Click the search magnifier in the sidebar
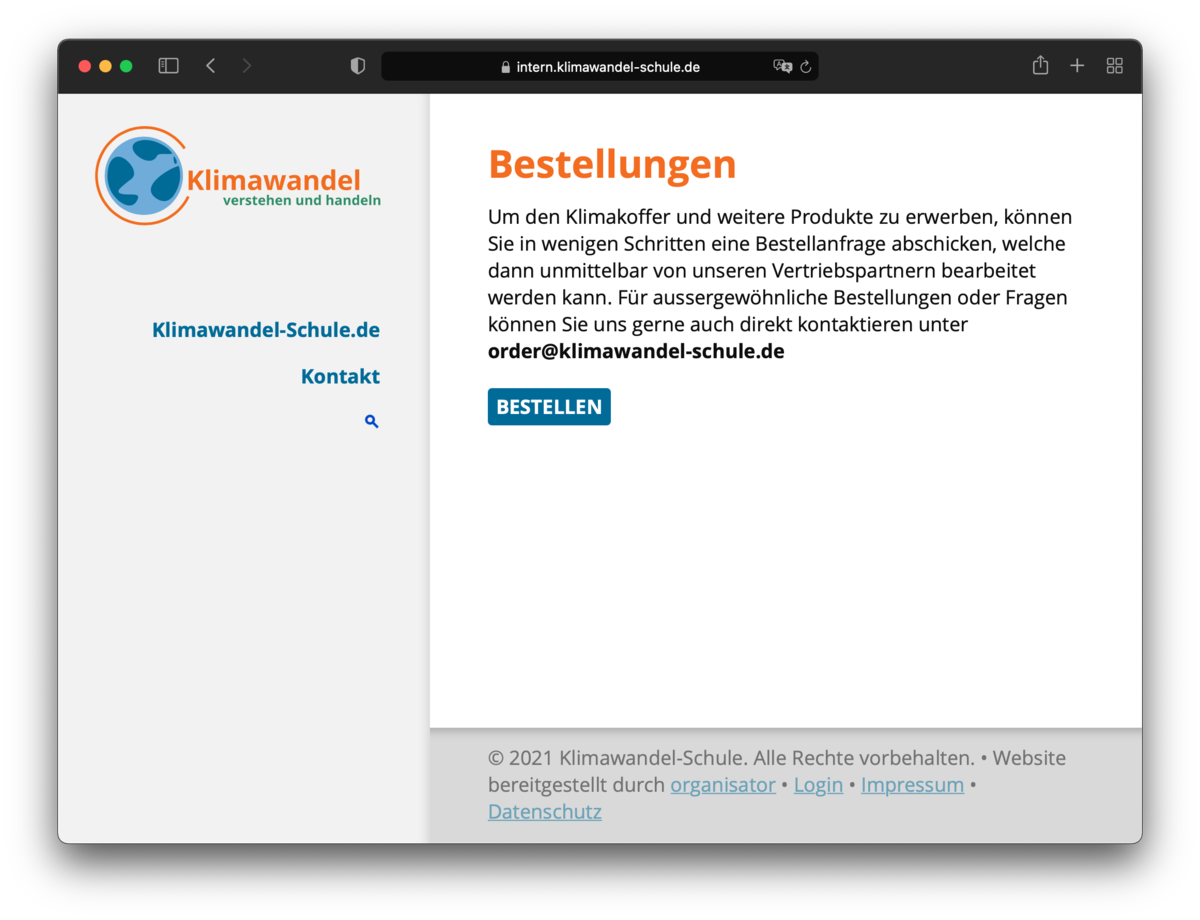This screenshot has height=920, width=1200. [x=372, y=422]
